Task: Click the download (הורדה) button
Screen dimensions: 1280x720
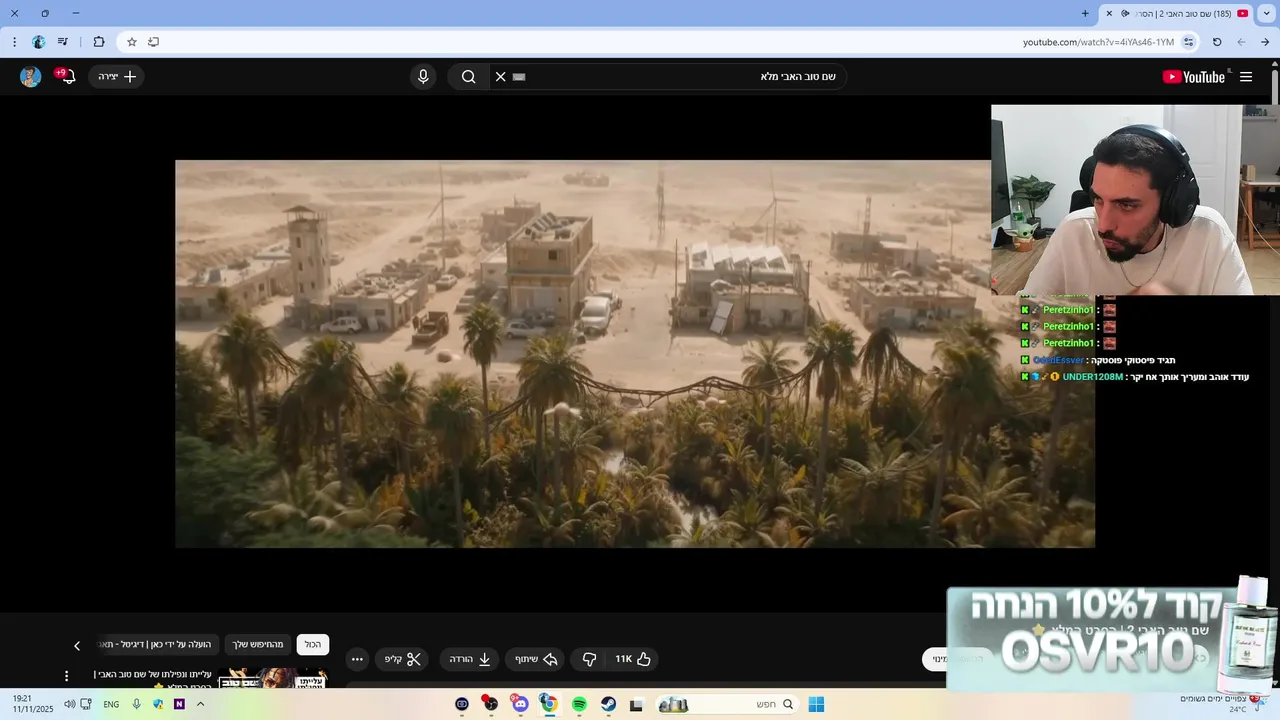Action: click(x=469, y=659)
